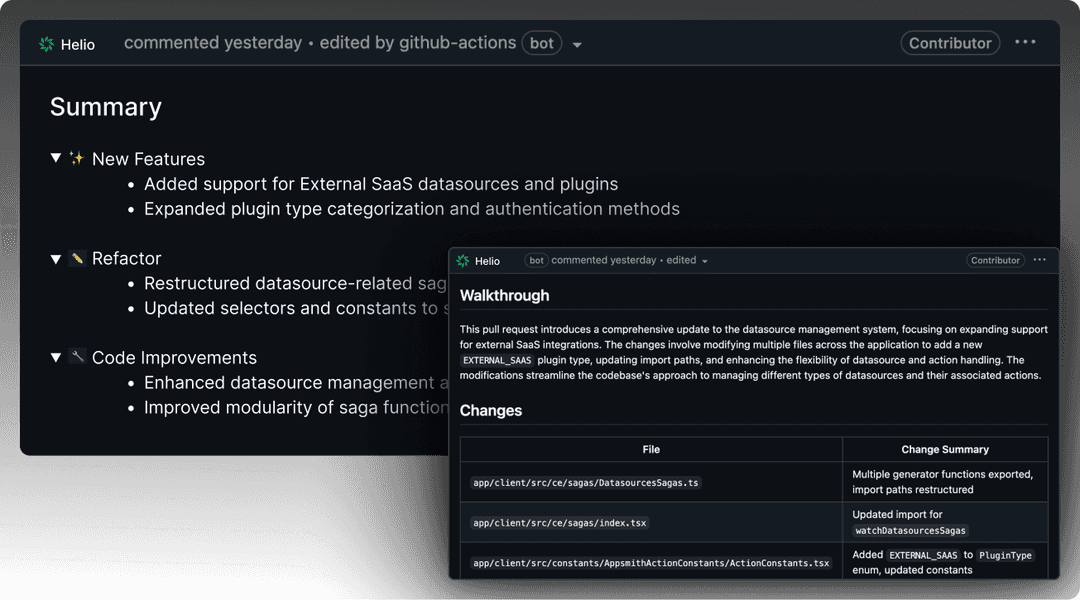Open the dropdown arrow next to the bot badge
Image resolution: width=1080 pixels, height=600 pixels.
[577, 44]
